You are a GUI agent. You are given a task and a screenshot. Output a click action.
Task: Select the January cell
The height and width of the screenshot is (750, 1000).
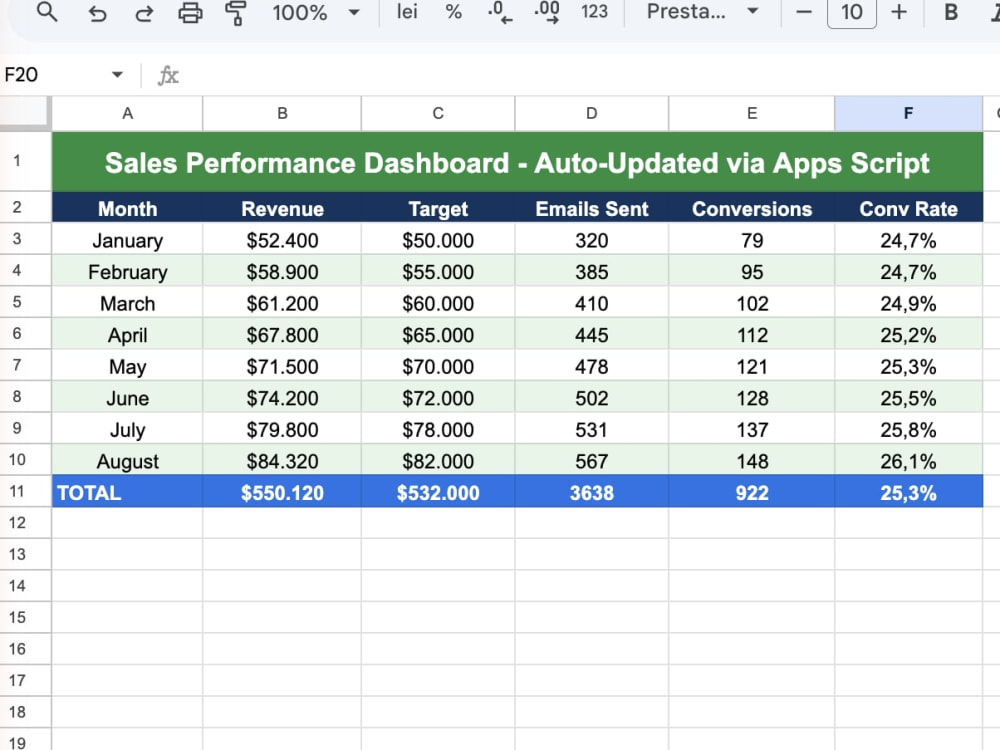128,240
